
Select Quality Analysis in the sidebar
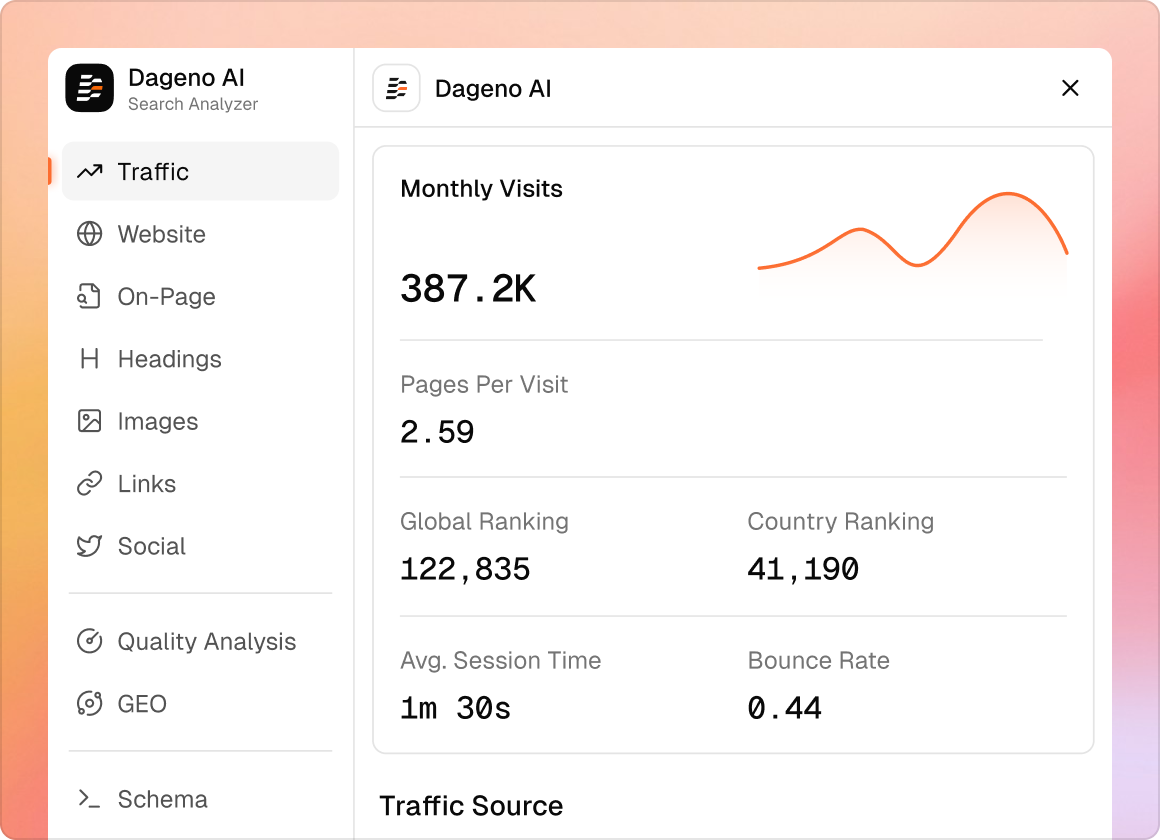[x=206, y=642]
